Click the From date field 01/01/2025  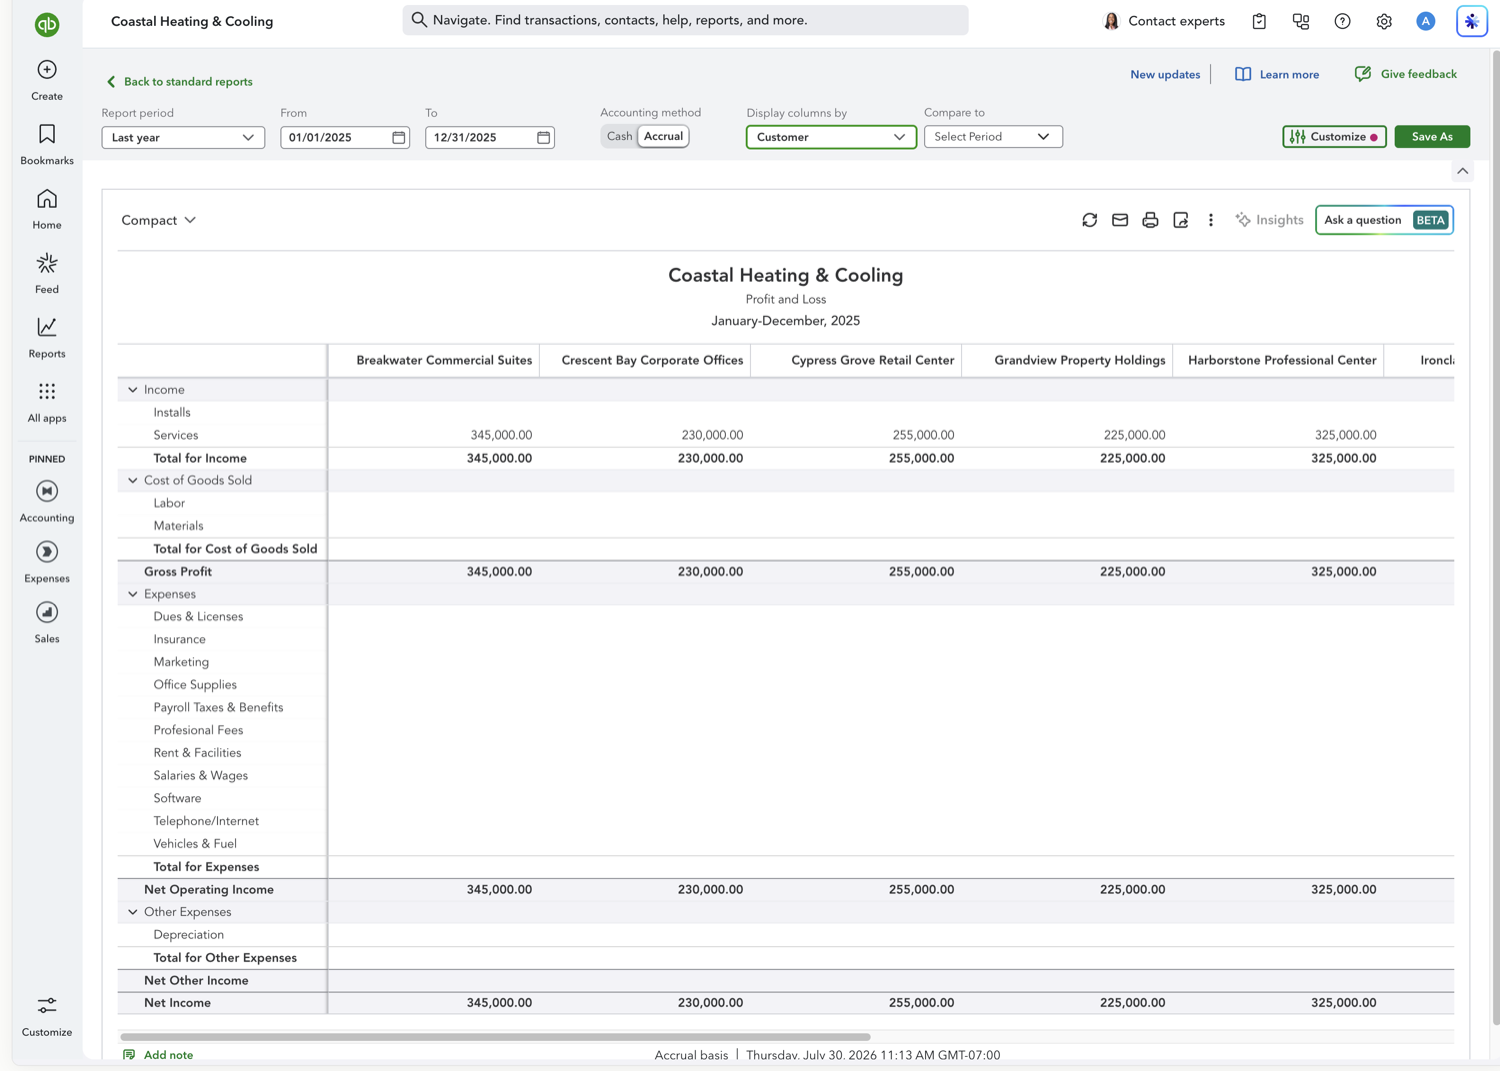click(x=344, y=137)
